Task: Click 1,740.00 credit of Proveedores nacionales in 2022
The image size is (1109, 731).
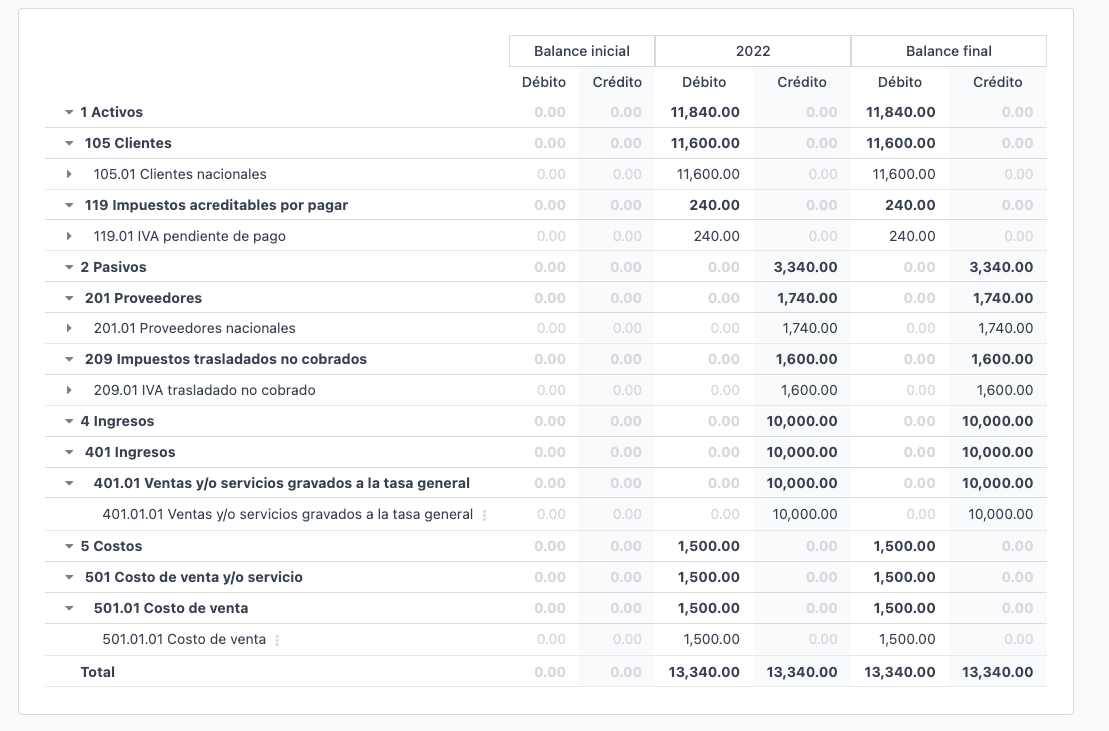Action: [808, 329]
